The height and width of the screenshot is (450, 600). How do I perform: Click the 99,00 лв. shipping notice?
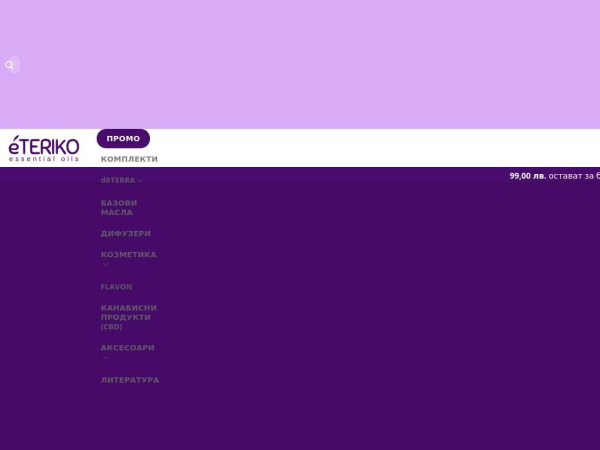[x=554, y=176]
